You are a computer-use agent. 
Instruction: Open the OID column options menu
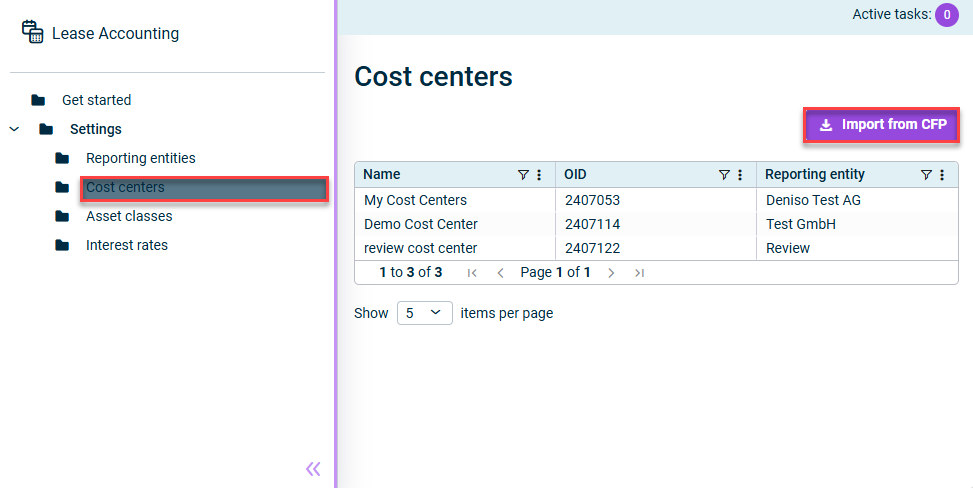point(740,175)
